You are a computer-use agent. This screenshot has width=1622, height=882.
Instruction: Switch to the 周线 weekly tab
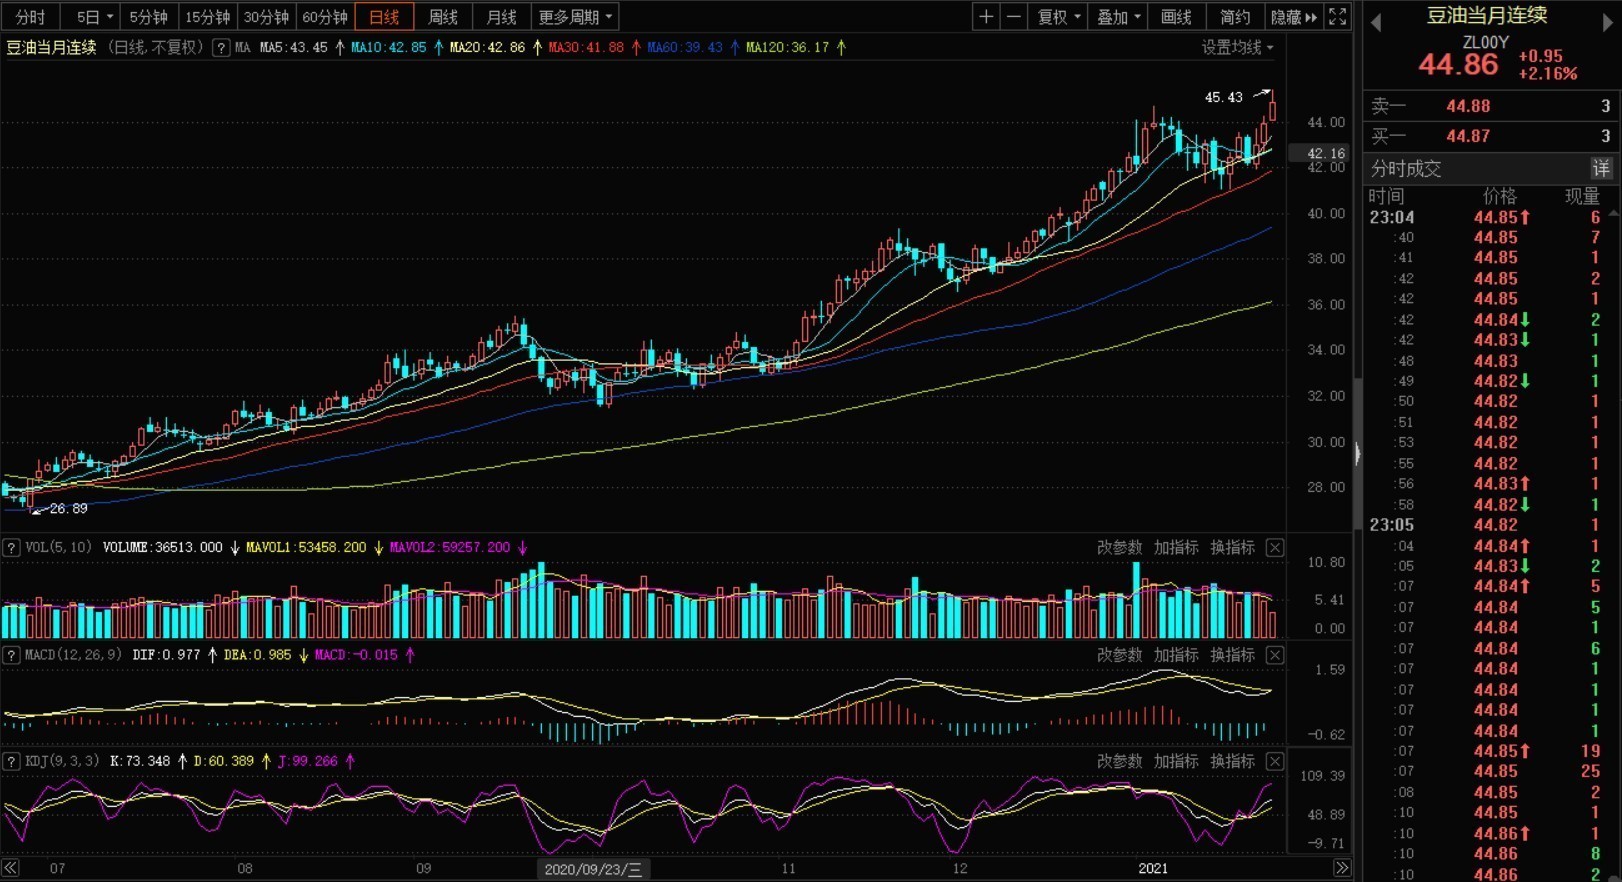click(443, 17)
